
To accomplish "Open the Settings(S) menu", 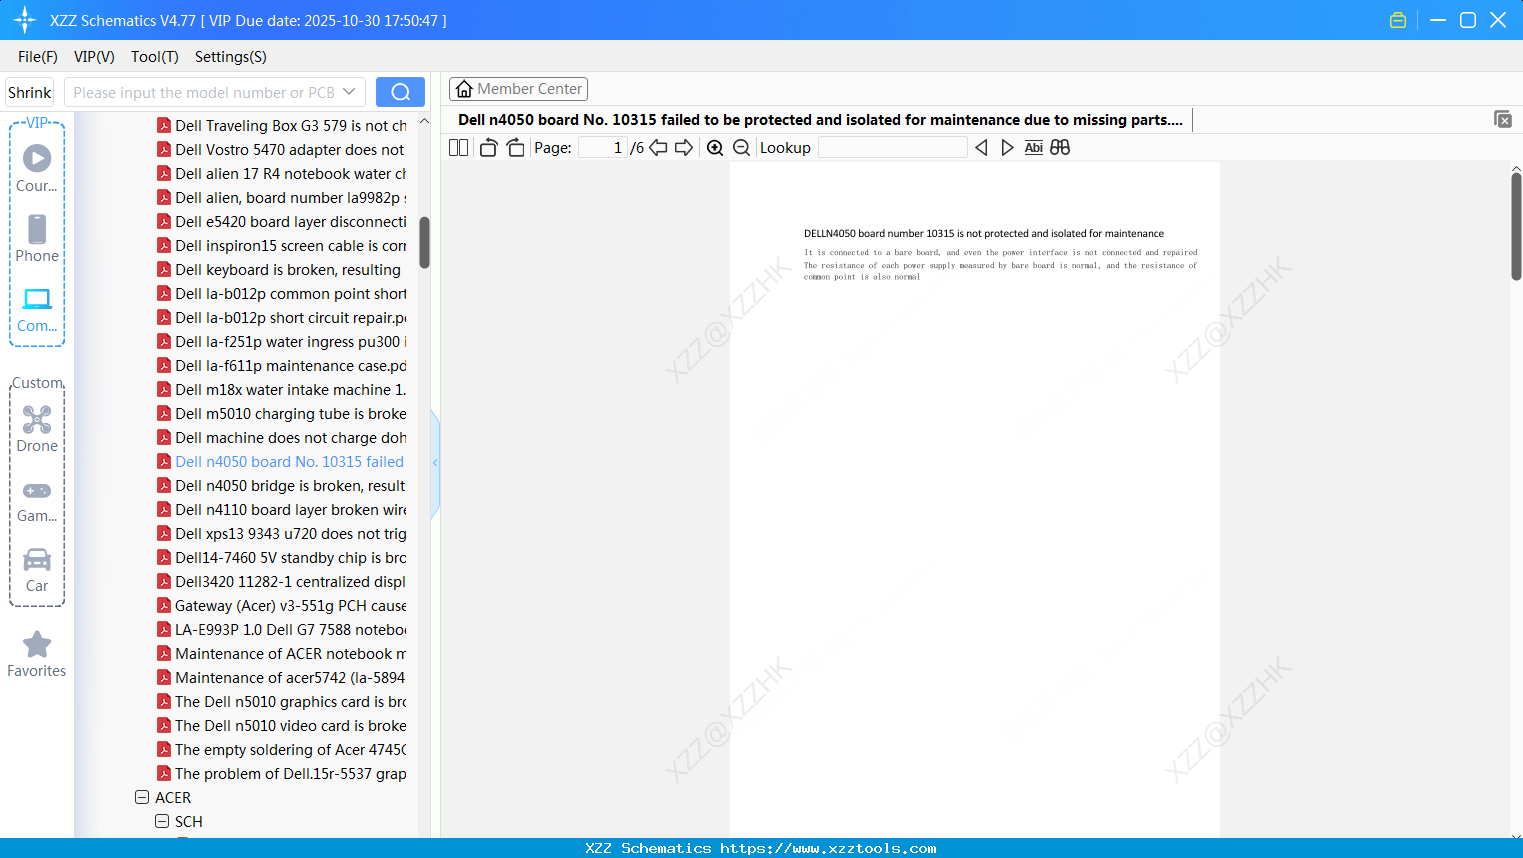I will click(231, 57).
